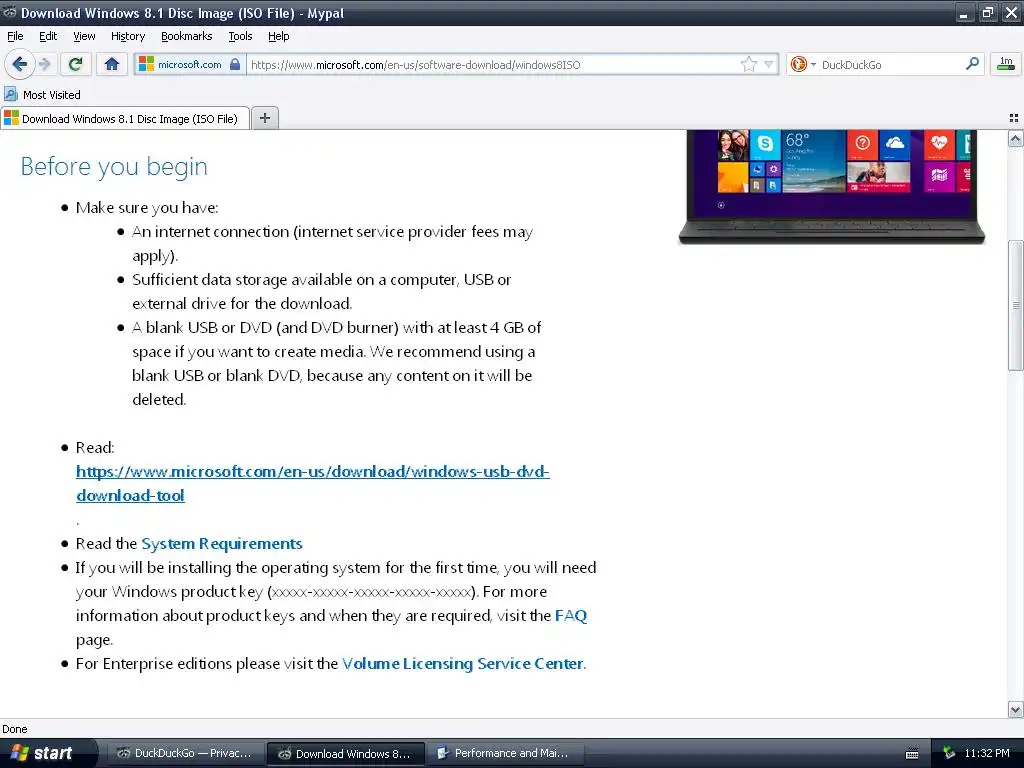Open the FAQ link
1024x768 pixels.
[570, 615]
